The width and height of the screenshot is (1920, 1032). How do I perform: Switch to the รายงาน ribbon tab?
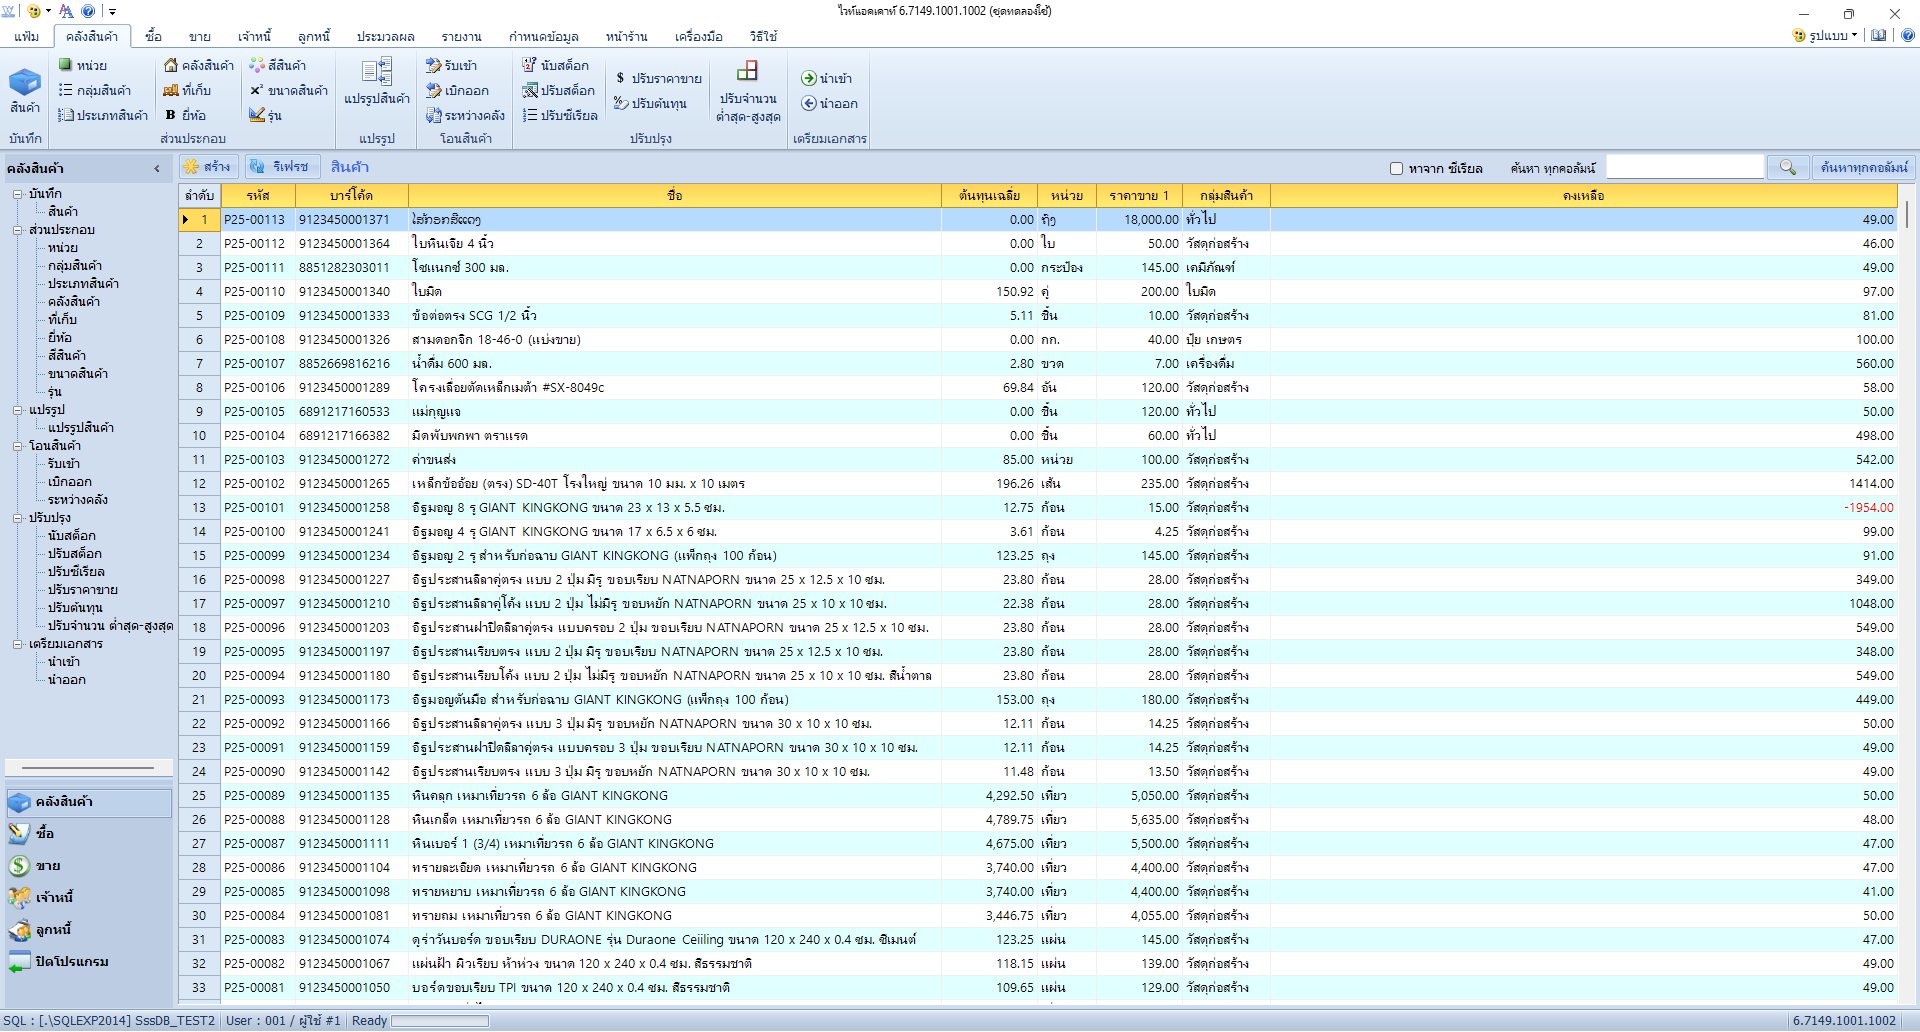(461, 36)
